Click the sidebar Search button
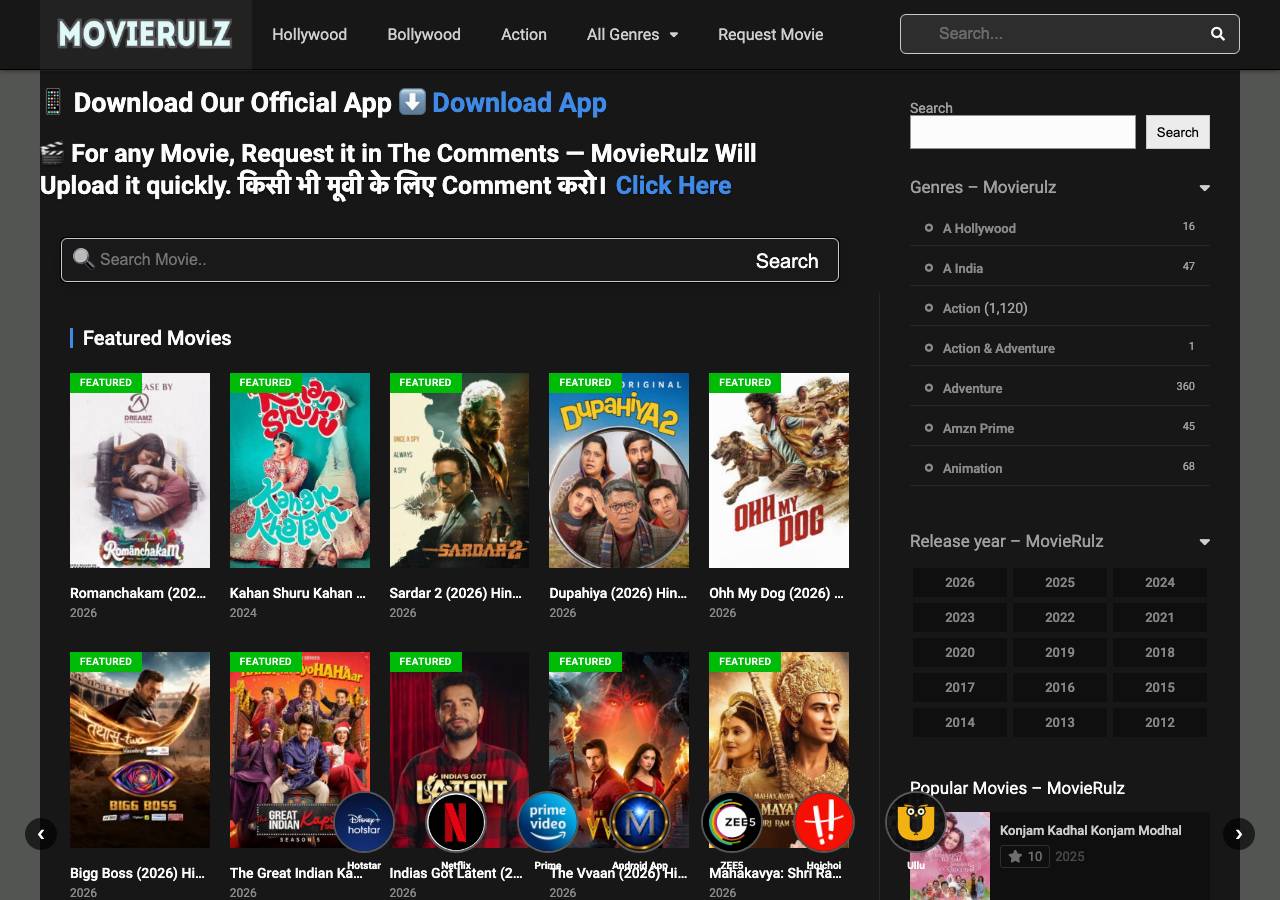1280x900 pixels. pyautogui.click(x=1178, y=132)
